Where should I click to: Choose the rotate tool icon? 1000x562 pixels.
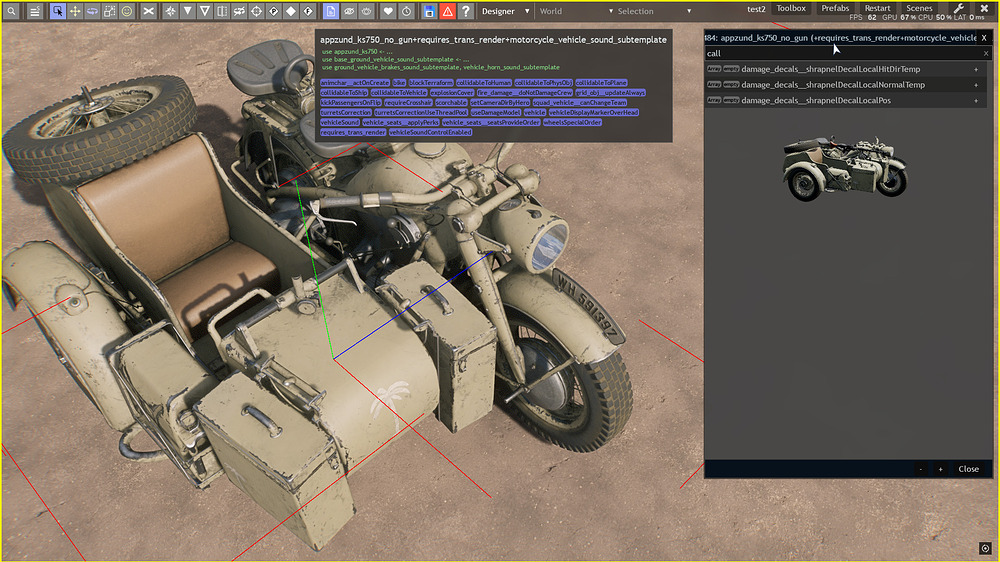(92, 11)
